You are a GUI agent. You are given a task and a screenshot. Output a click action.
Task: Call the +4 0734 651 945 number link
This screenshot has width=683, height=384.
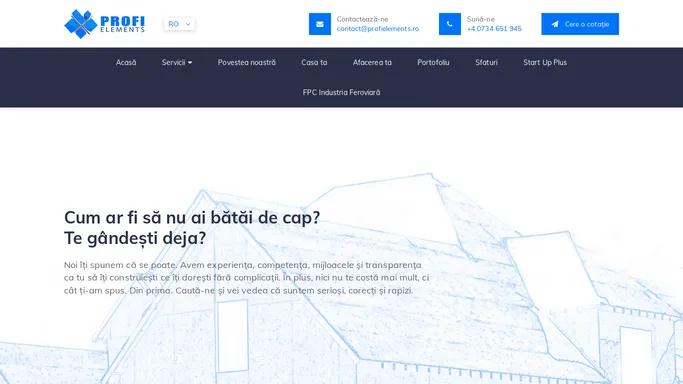click(x=494, y=29)
